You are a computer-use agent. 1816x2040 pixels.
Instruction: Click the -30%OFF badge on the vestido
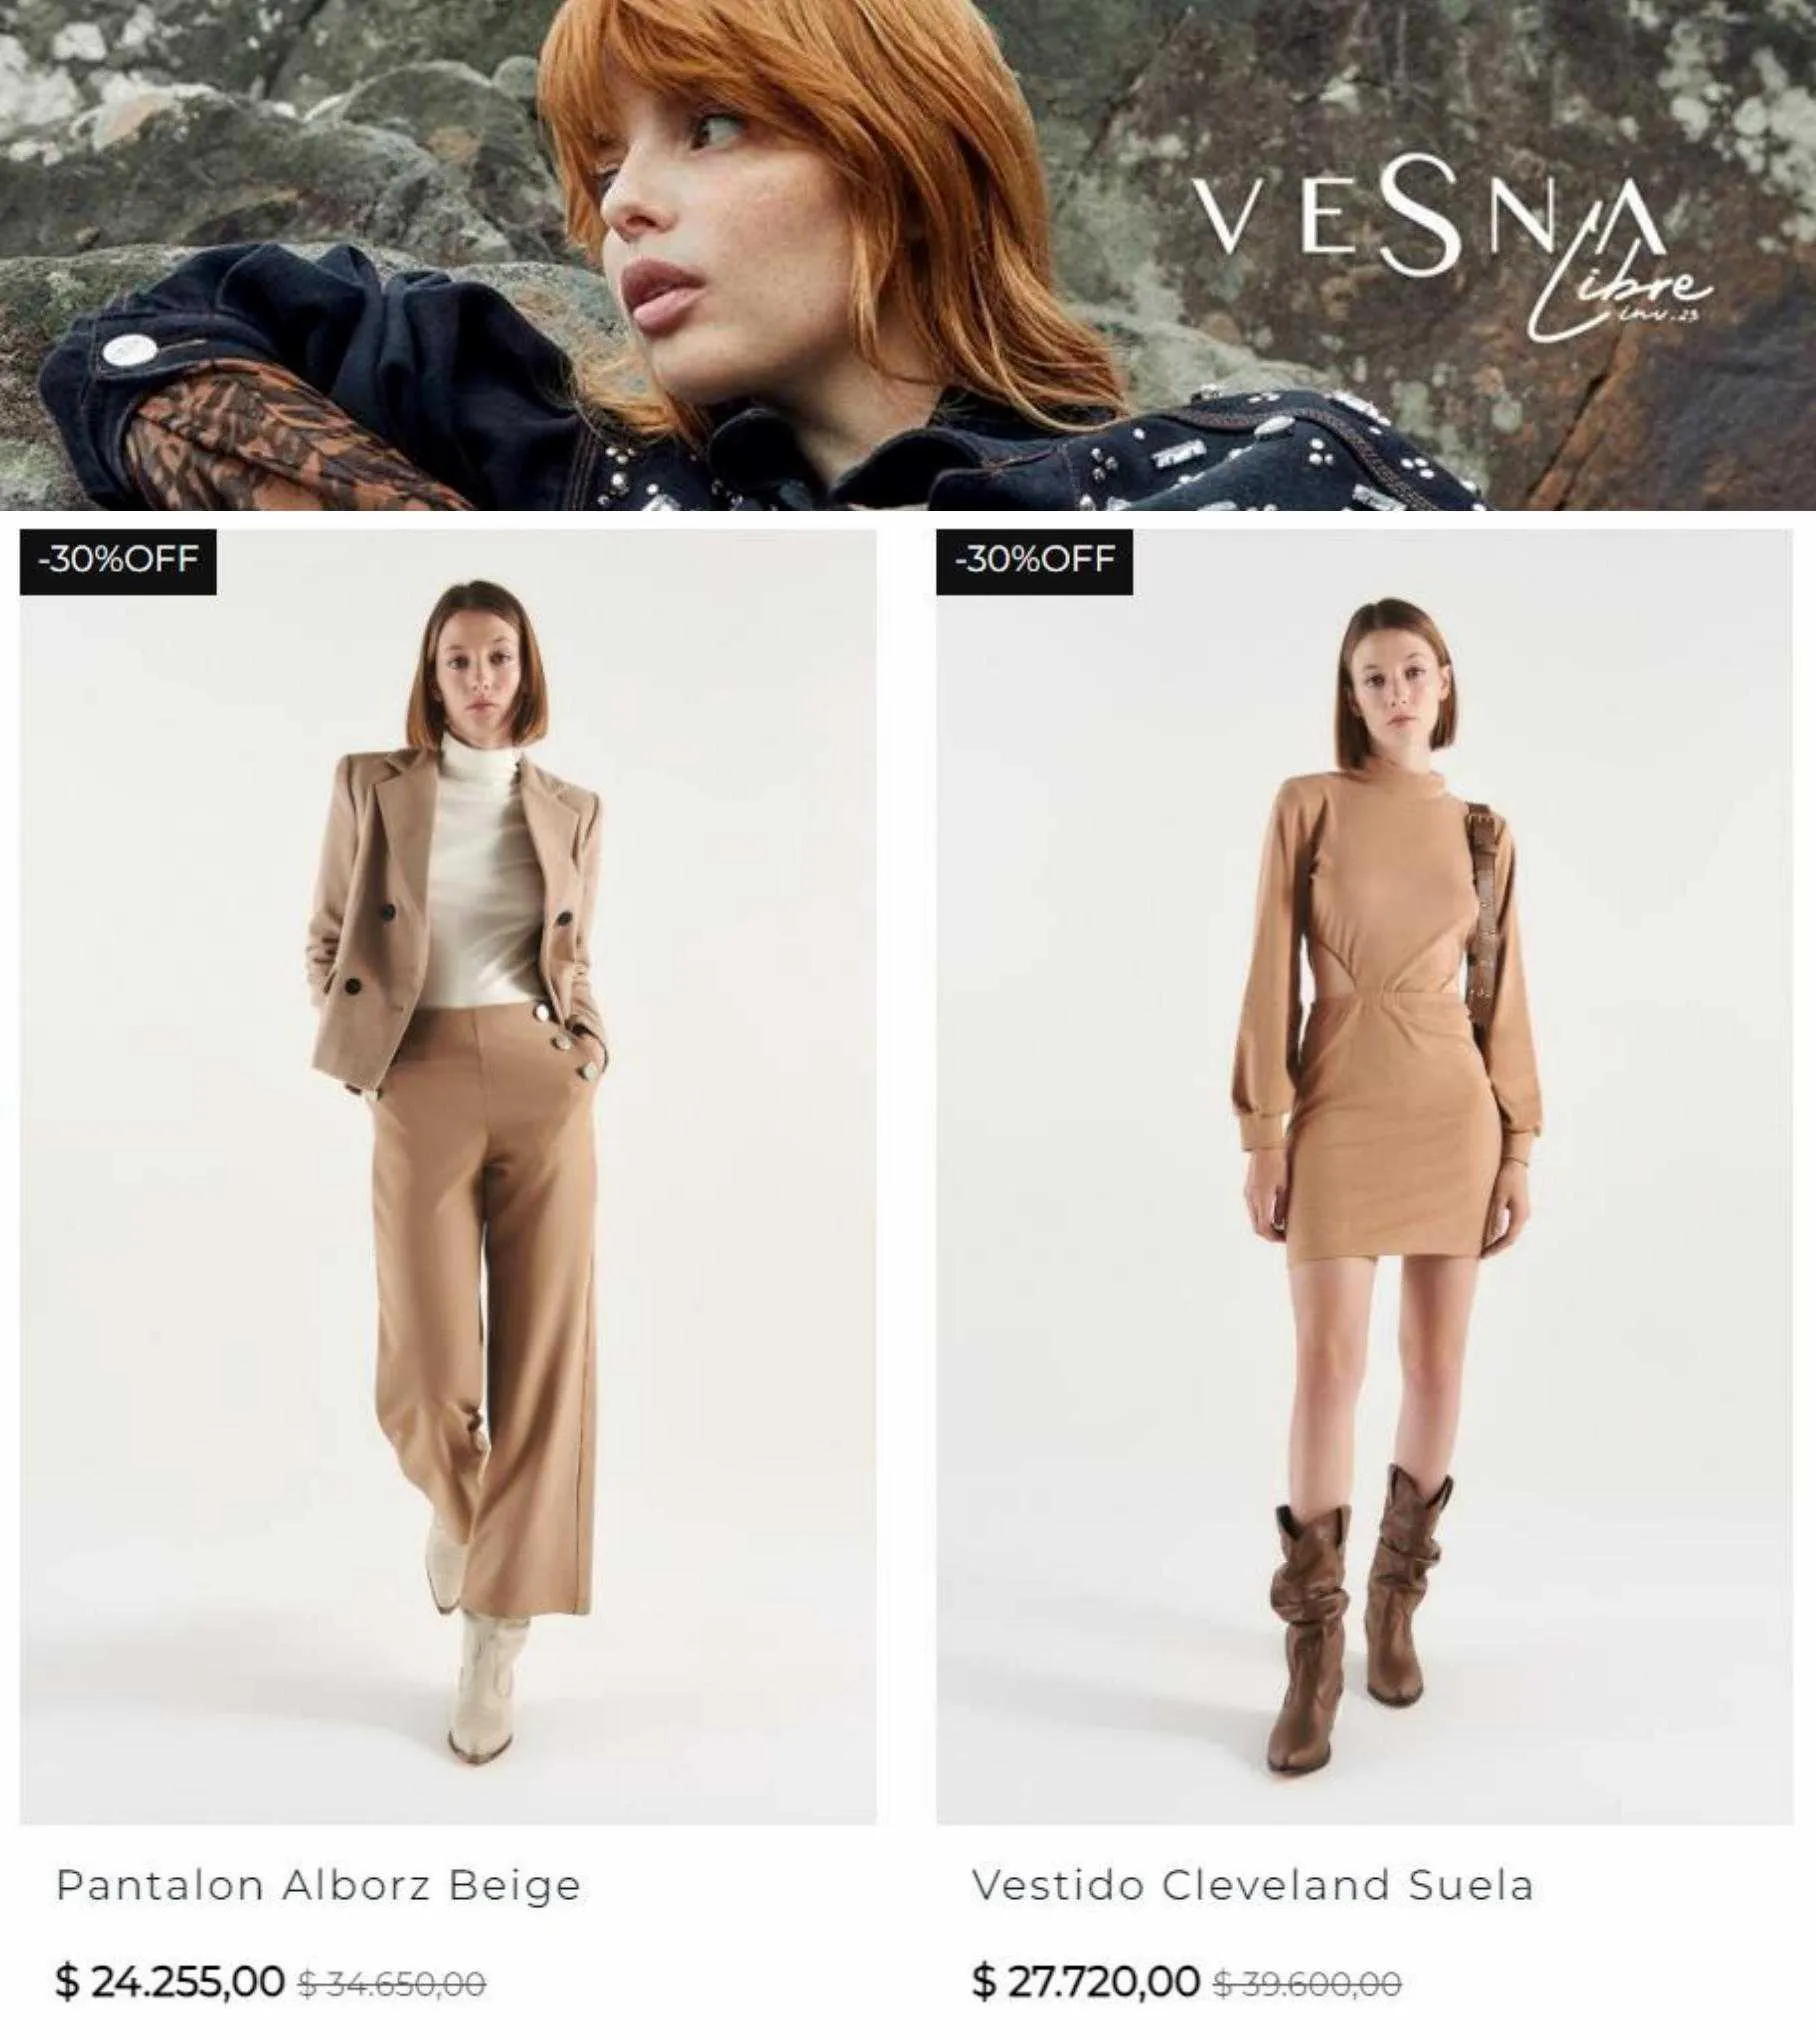pyautogui.click(x=1034, y=560)
